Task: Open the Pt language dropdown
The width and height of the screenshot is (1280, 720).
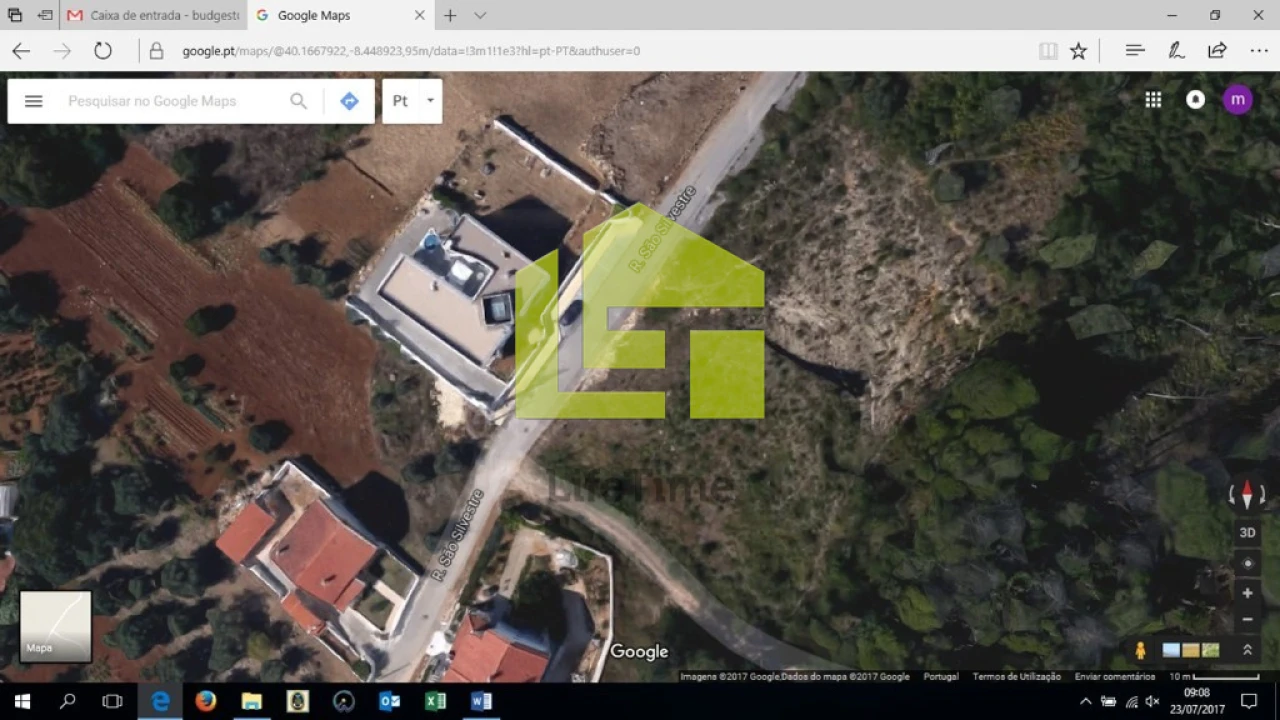Action: click(x=412, y=101)
